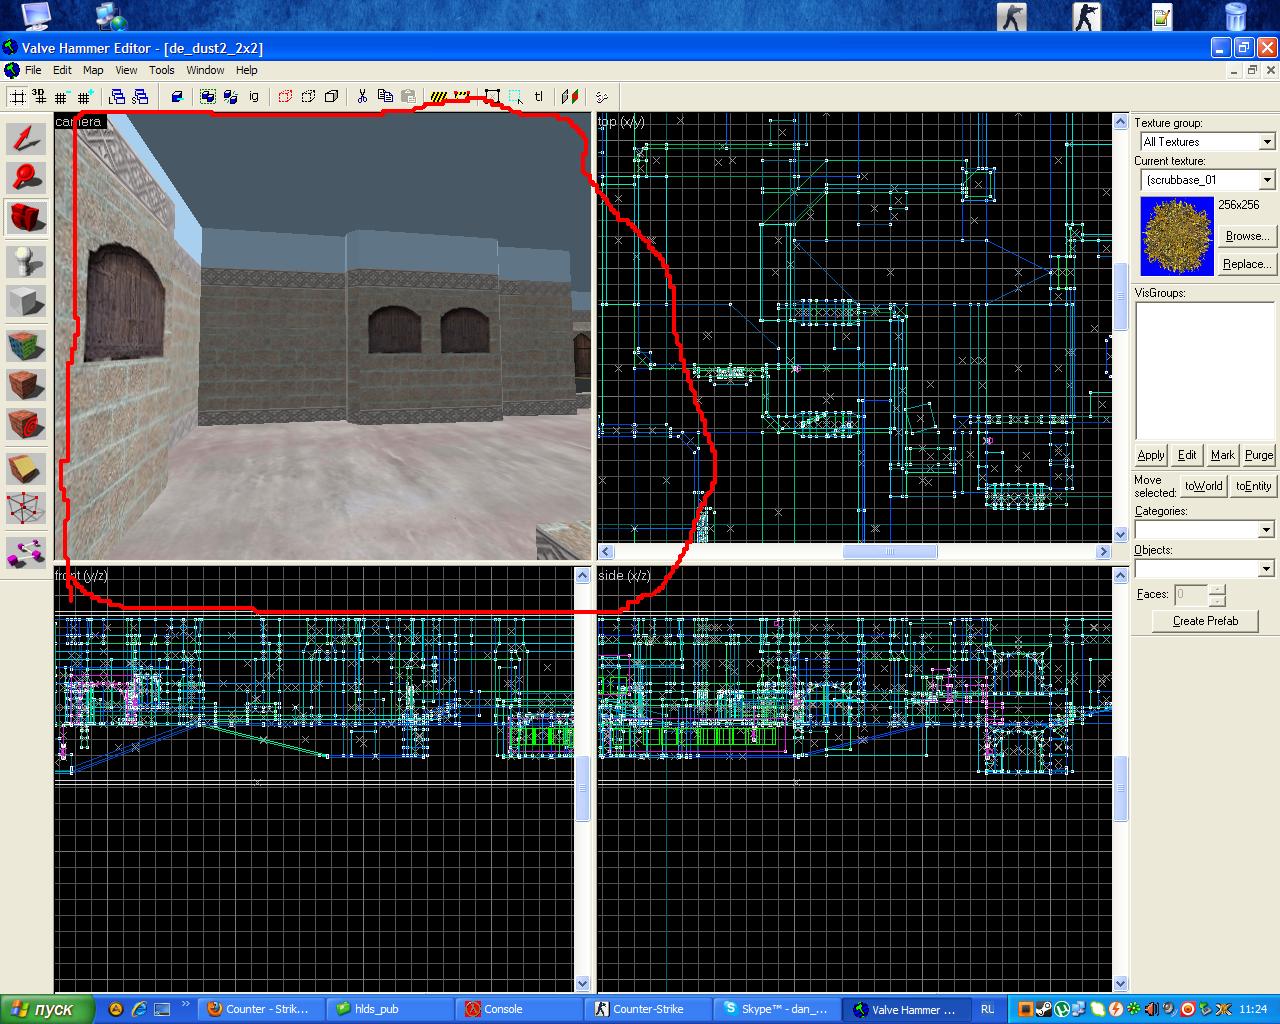Viewport: 1280px width, 1024px height.
Task: Open the Windows Start (пуск) button
Action: [48, 1009]
